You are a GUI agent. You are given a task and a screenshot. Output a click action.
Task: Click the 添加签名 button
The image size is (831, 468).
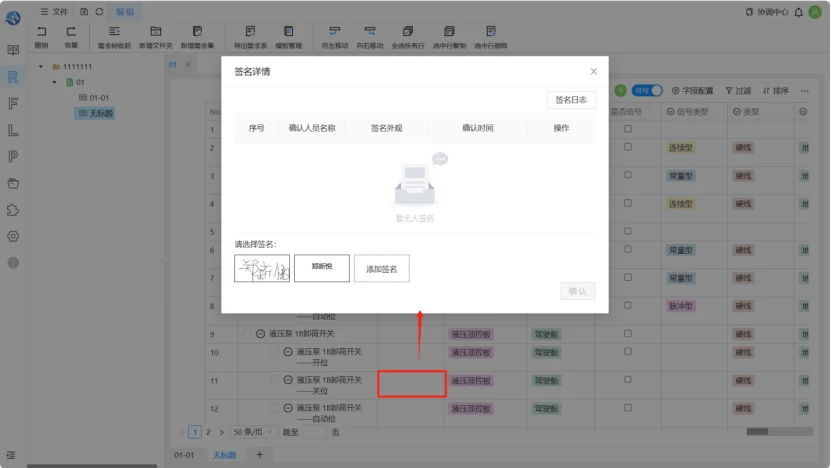(x=382, y=268)
